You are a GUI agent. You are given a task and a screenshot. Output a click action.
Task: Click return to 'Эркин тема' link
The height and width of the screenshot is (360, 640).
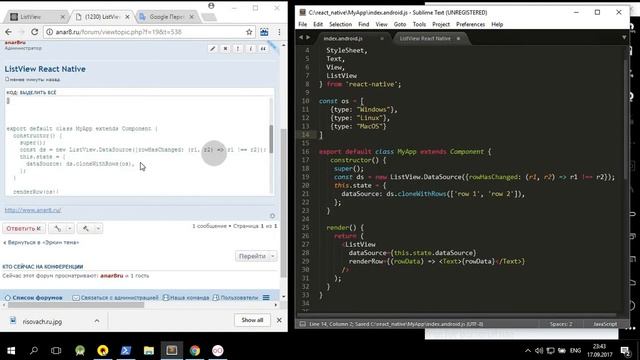41,242
